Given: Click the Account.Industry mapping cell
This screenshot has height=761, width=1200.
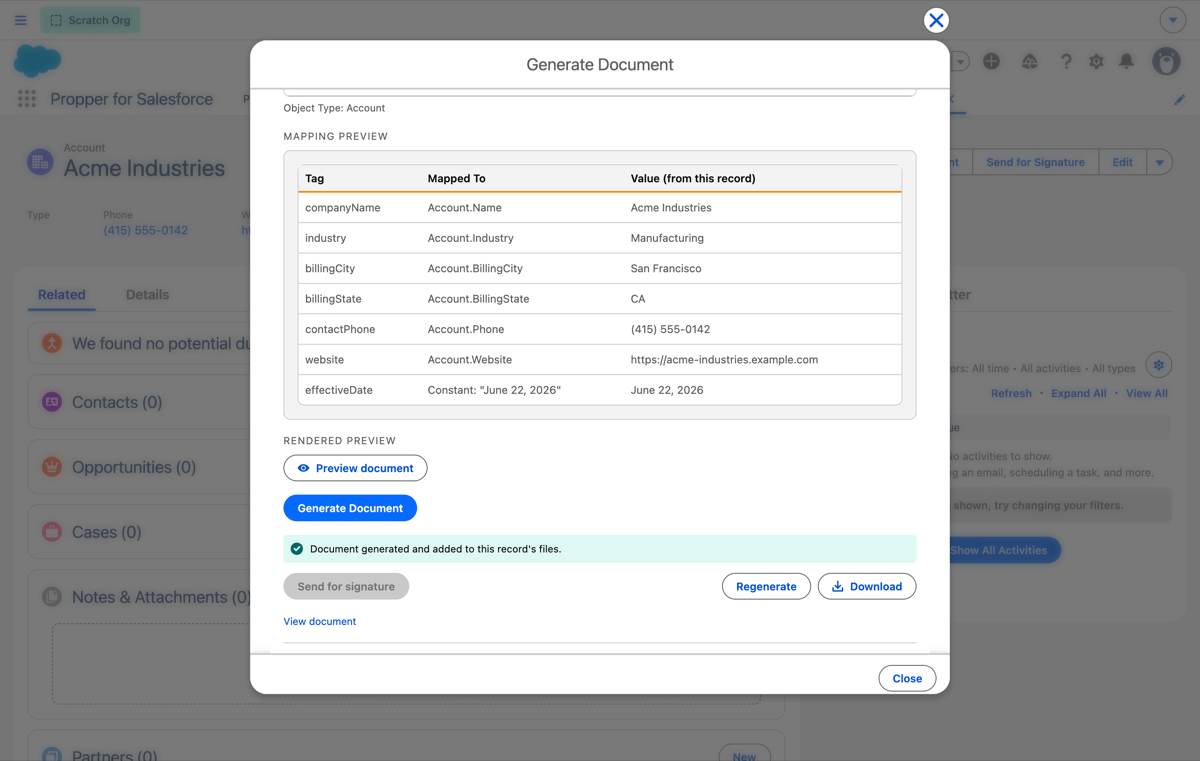Looking at the screenshot, I should [x=471, y=238].
